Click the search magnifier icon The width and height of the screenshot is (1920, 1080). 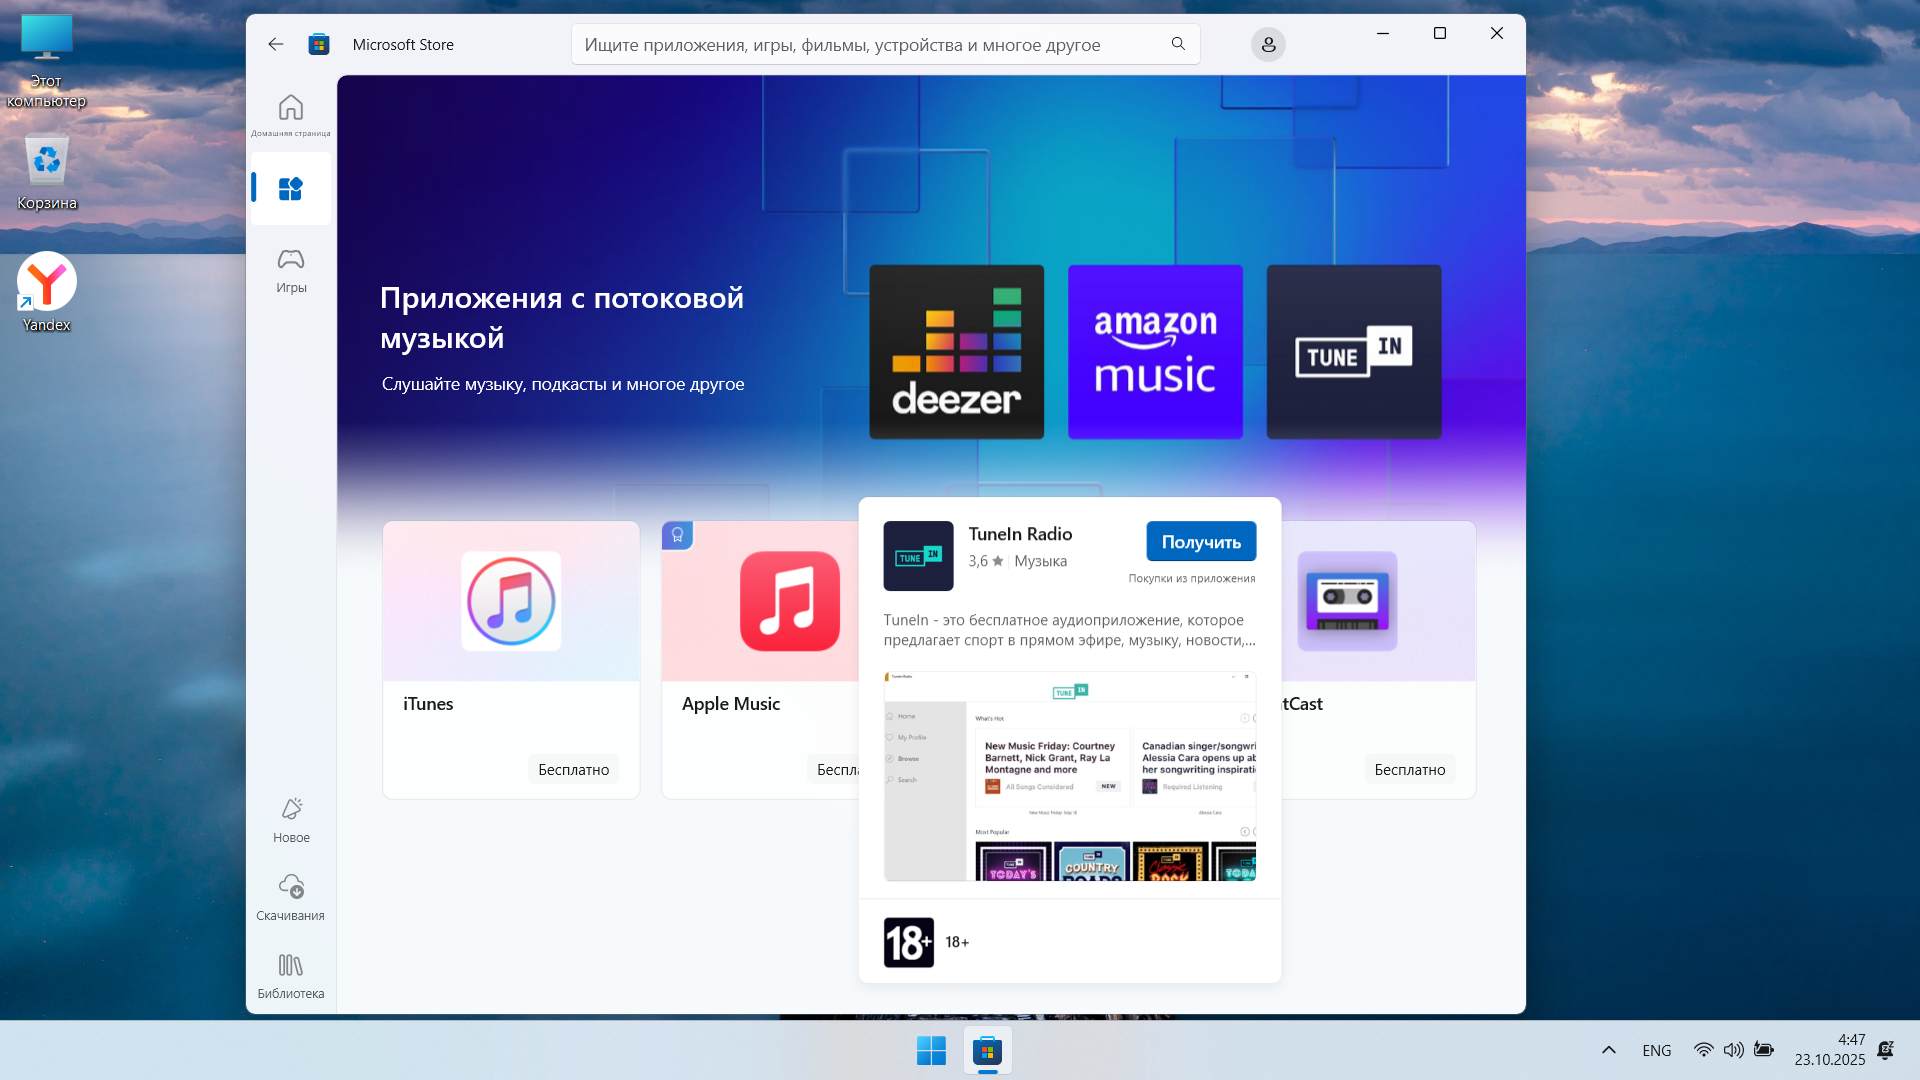1178,44
